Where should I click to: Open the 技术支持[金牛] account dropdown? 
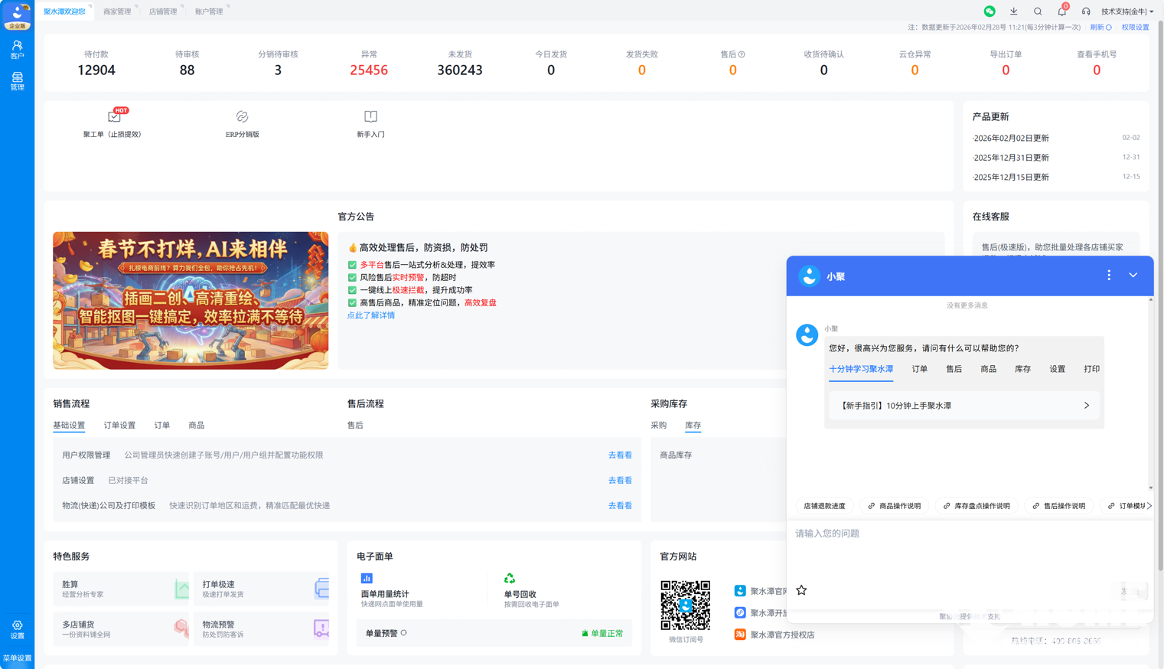pyautogui.click(x=1127, y=11)
